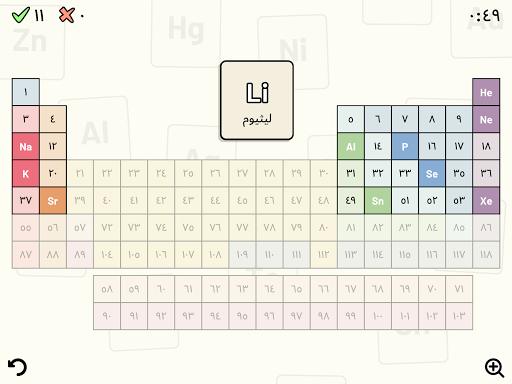Click element cell number 3 under hydrogen
The image size is (512, 384).
26,119
